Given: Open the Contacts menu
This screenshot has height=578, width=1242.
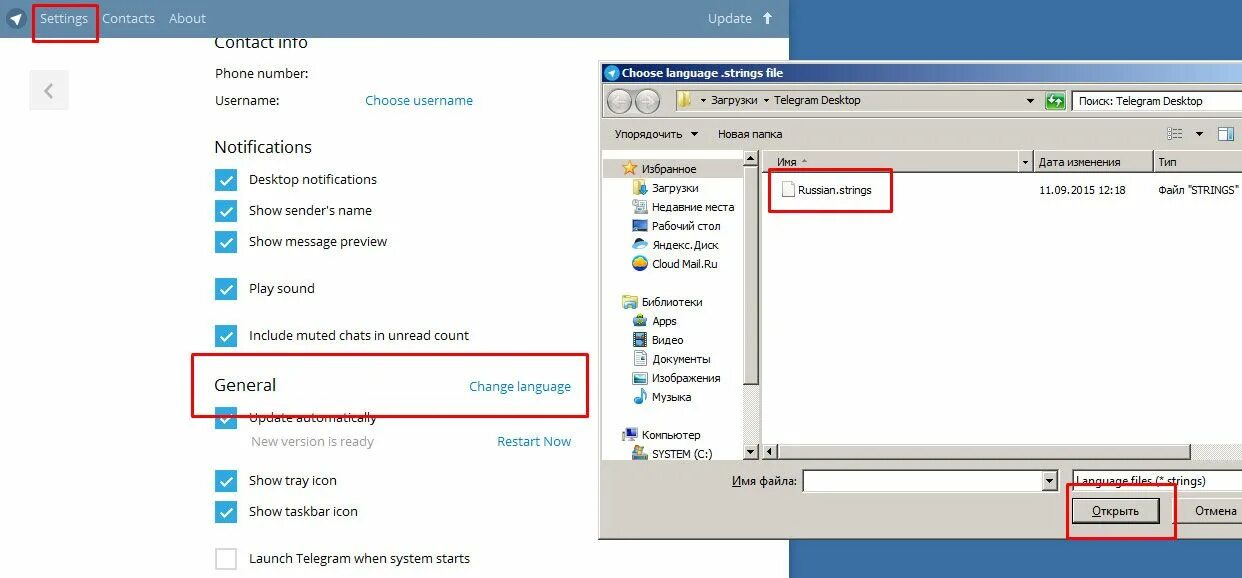Looking at the screenshot, I should coord(128,18).
